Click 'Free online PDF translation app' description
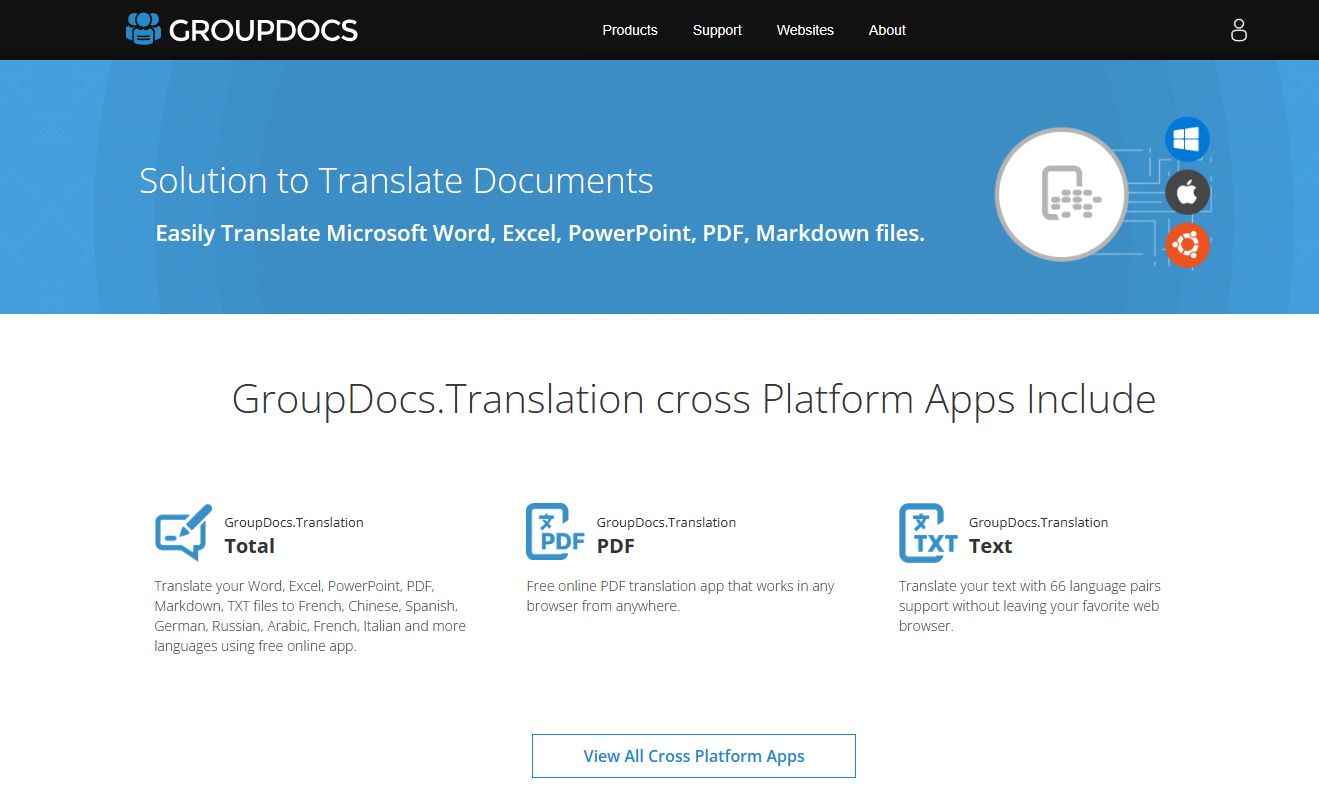 pyautogui.click(x=680, y=596)
